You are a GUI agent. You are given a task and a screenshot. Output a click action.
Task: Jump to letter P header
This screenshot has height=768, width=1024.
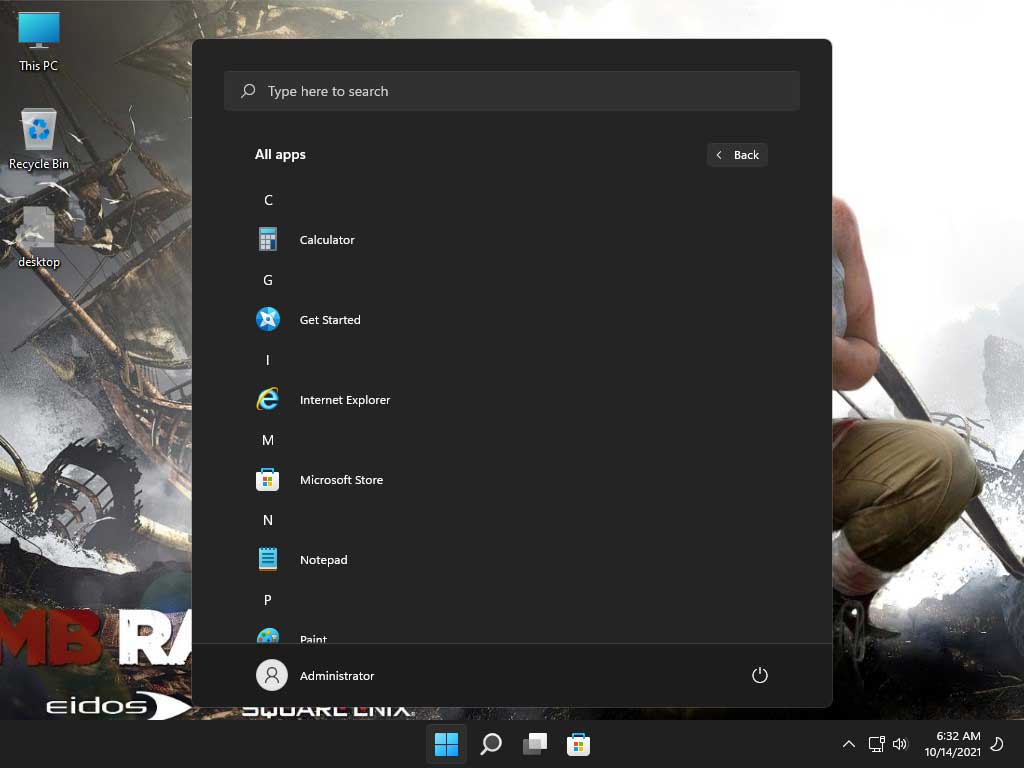point(268,600)
